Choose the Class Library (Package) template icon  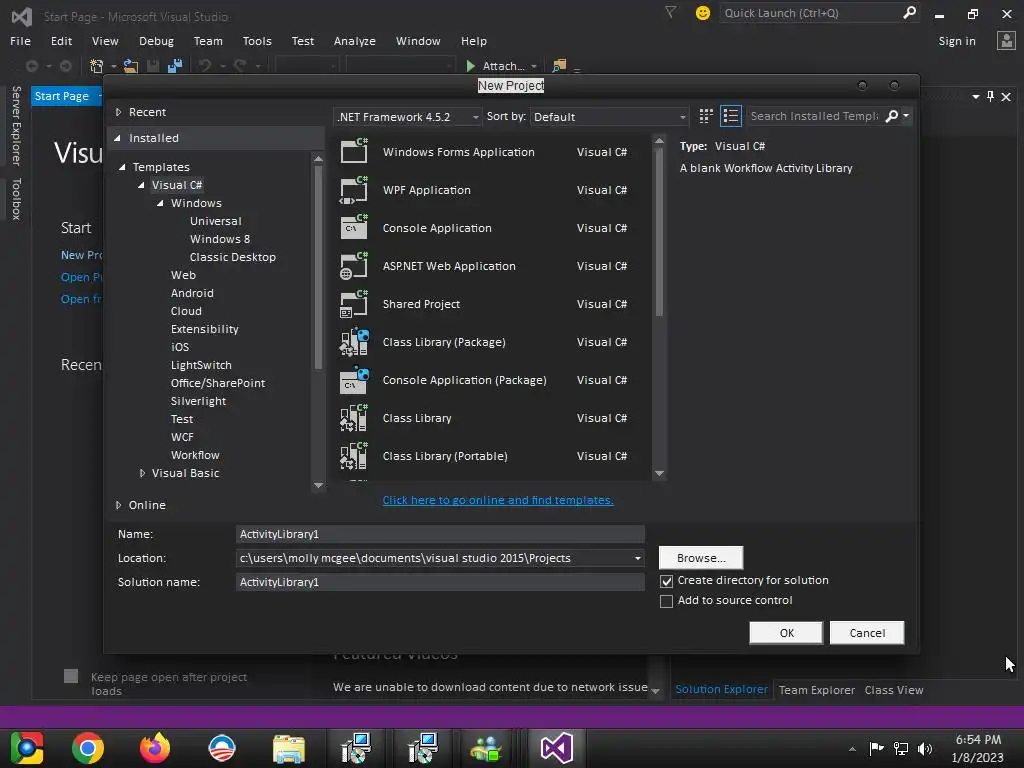click(354, 342)
